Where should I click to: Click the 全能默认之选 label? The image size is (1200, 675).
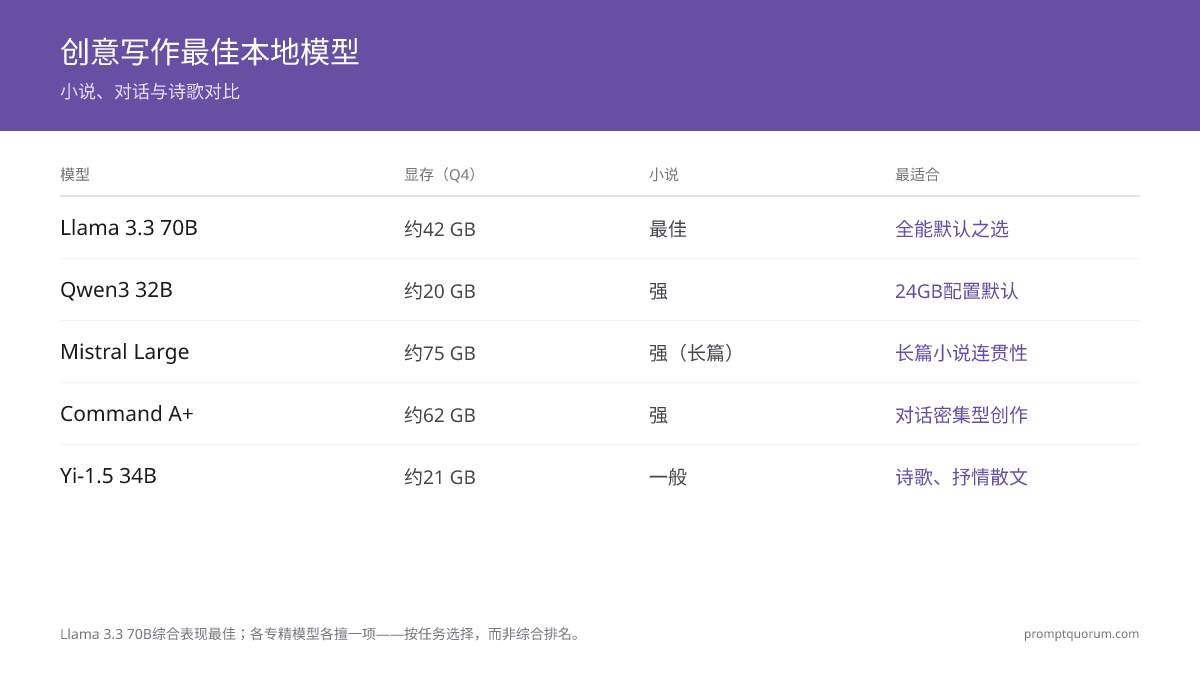click(952, 229)
